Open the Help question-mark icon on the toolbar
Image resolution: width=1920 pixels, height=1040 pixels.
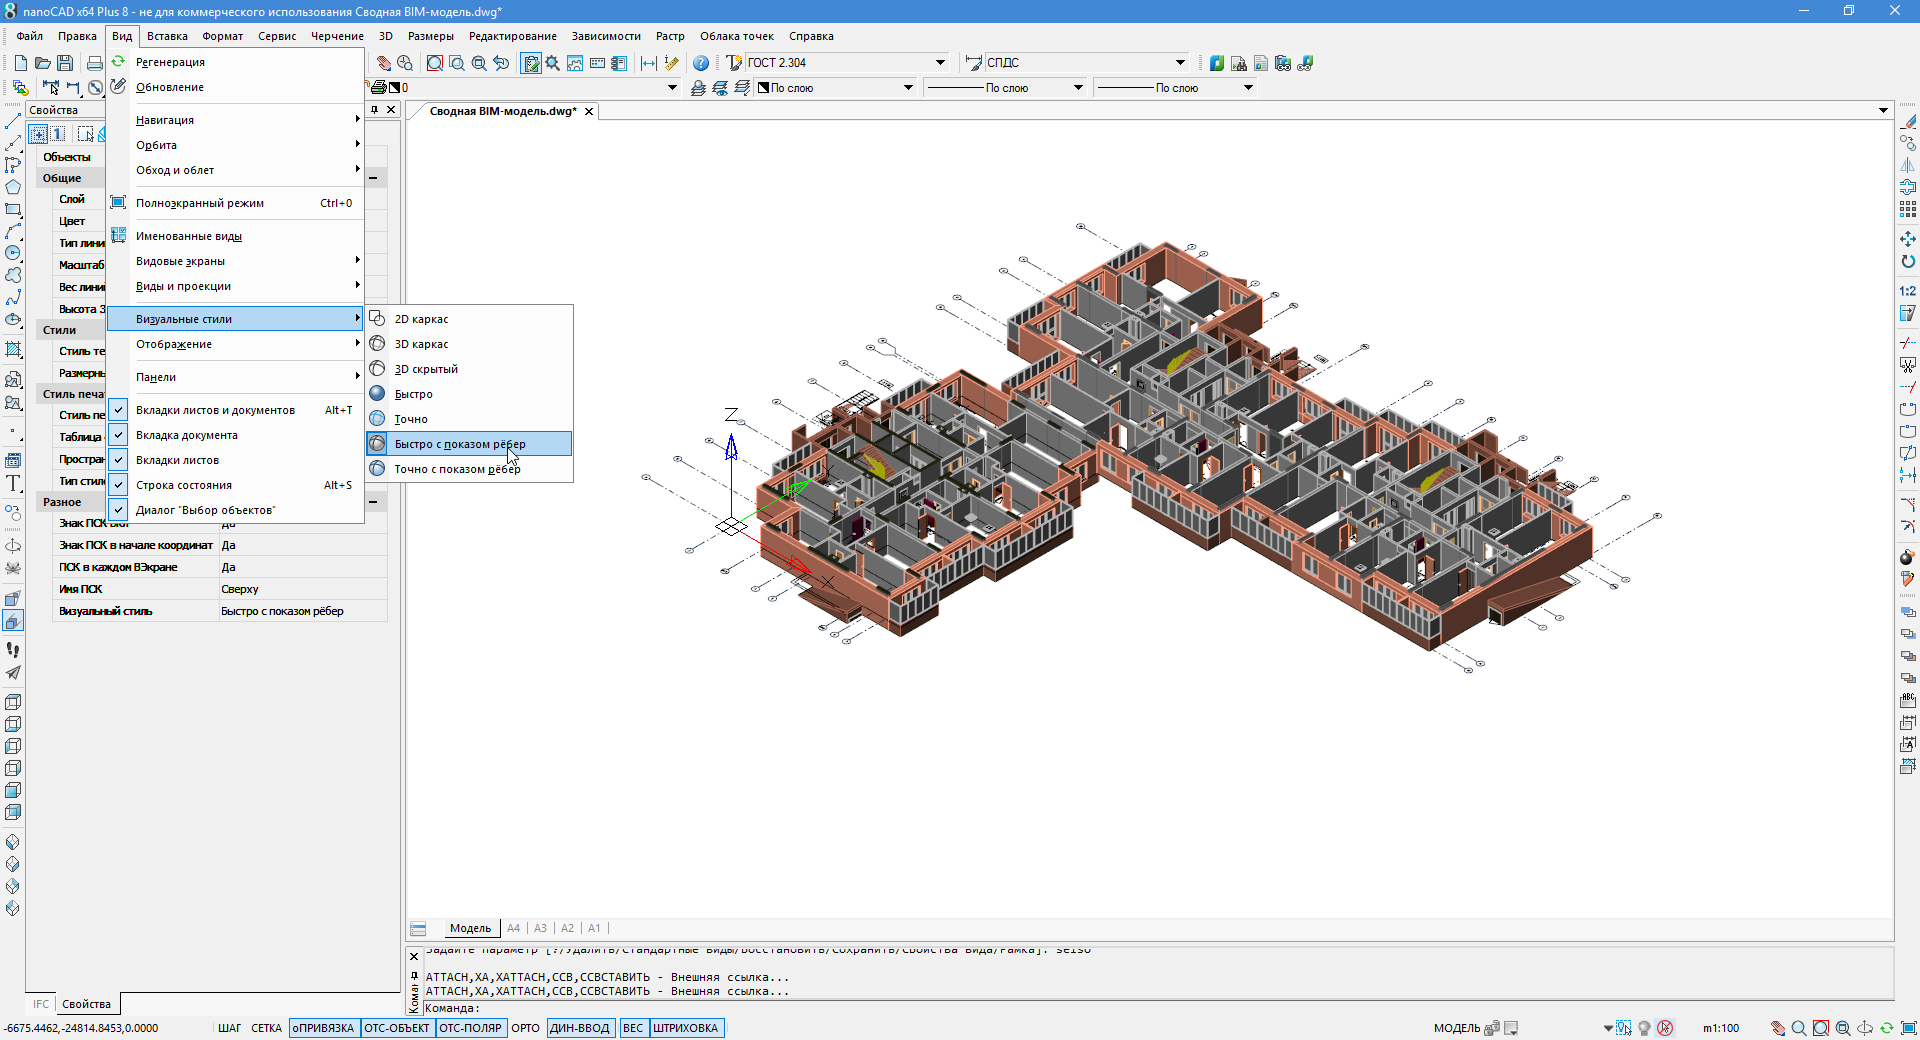[702, 63]
